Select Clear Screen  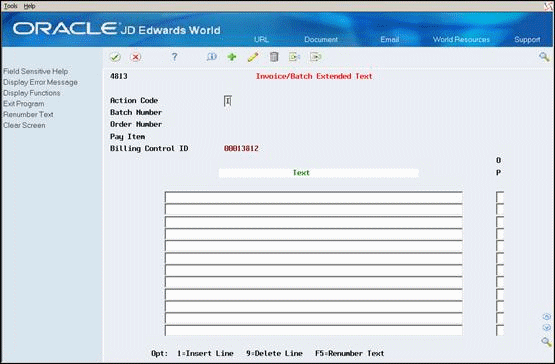coord(24,125)
